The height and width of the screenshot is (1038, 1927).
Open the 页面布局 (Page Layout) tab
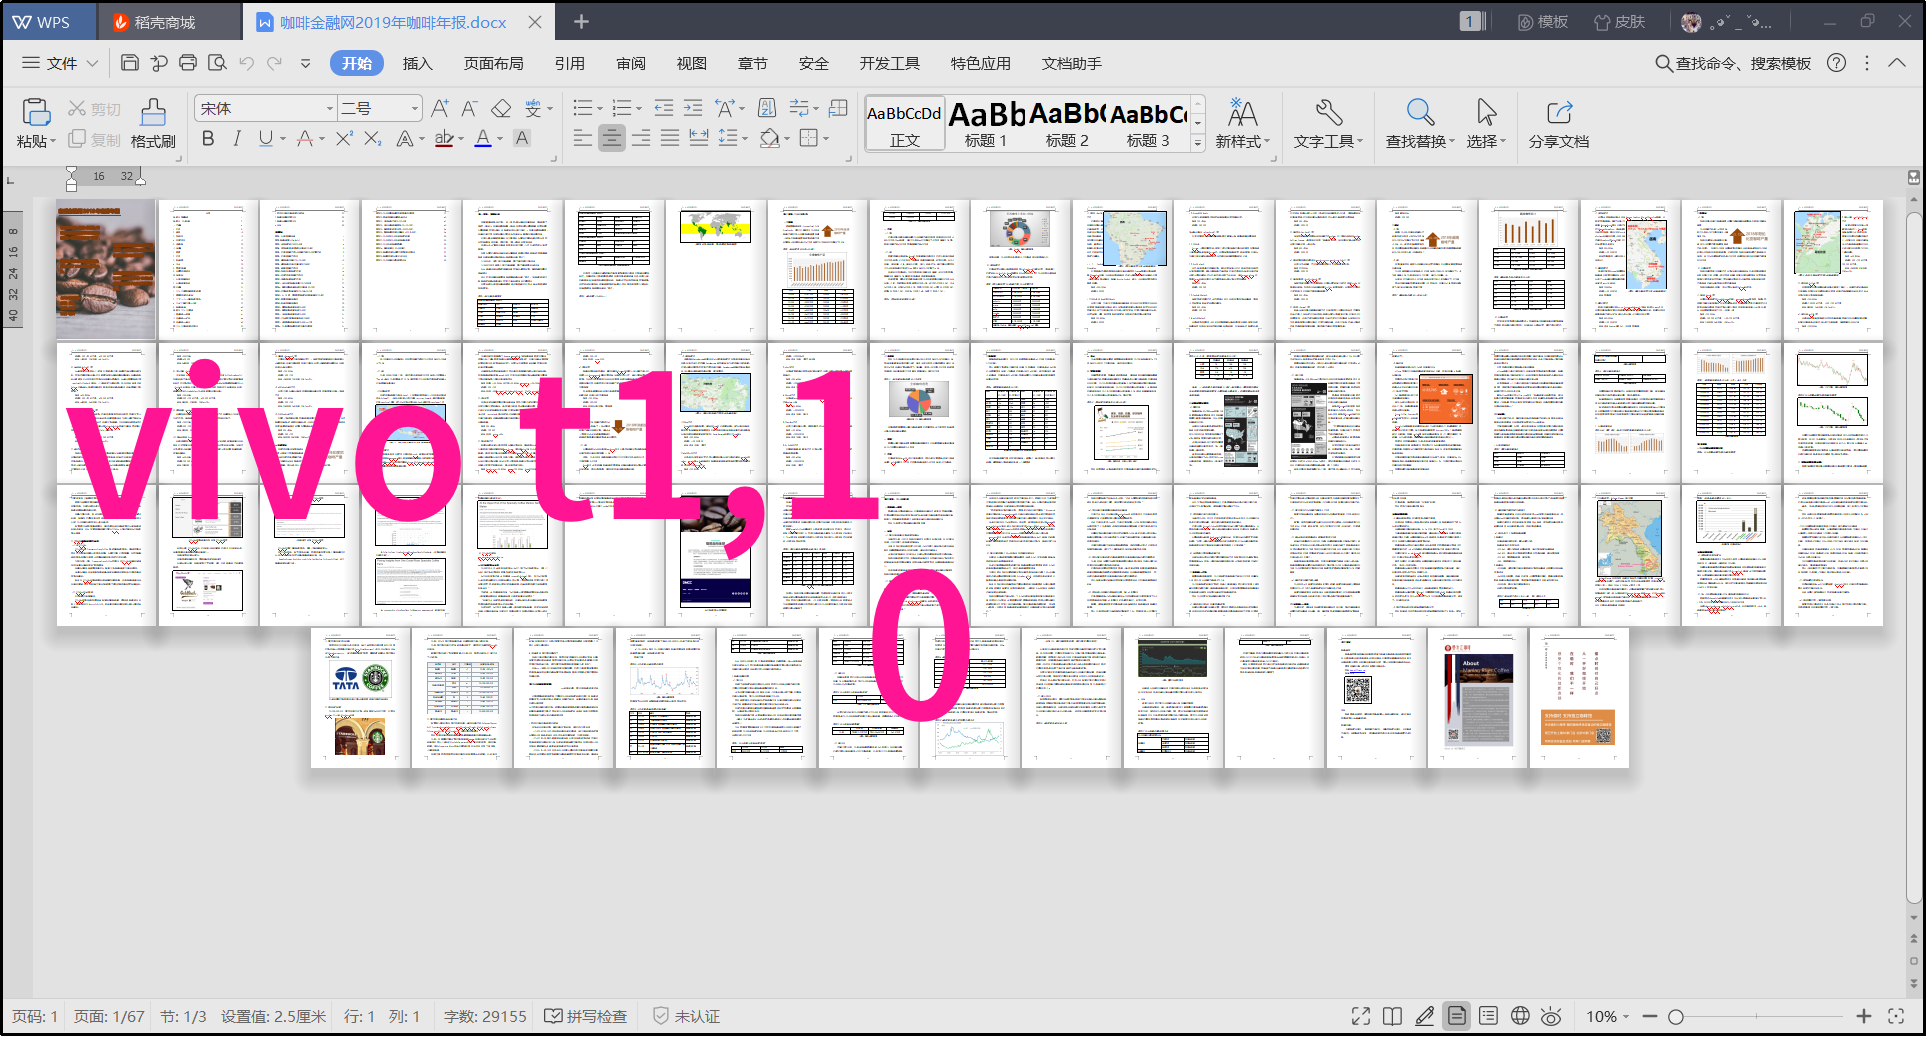[x=493, y=63]
